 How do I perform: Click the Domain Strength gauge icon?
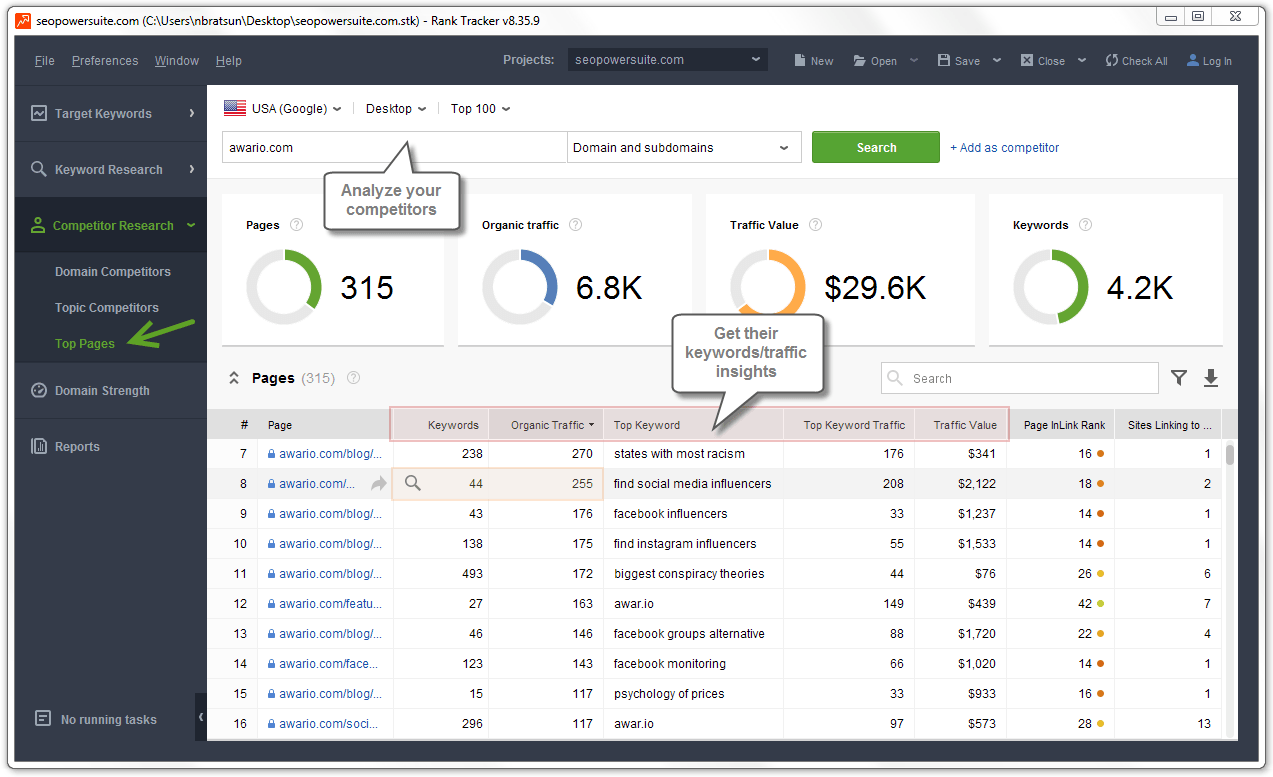click(39, 390)
